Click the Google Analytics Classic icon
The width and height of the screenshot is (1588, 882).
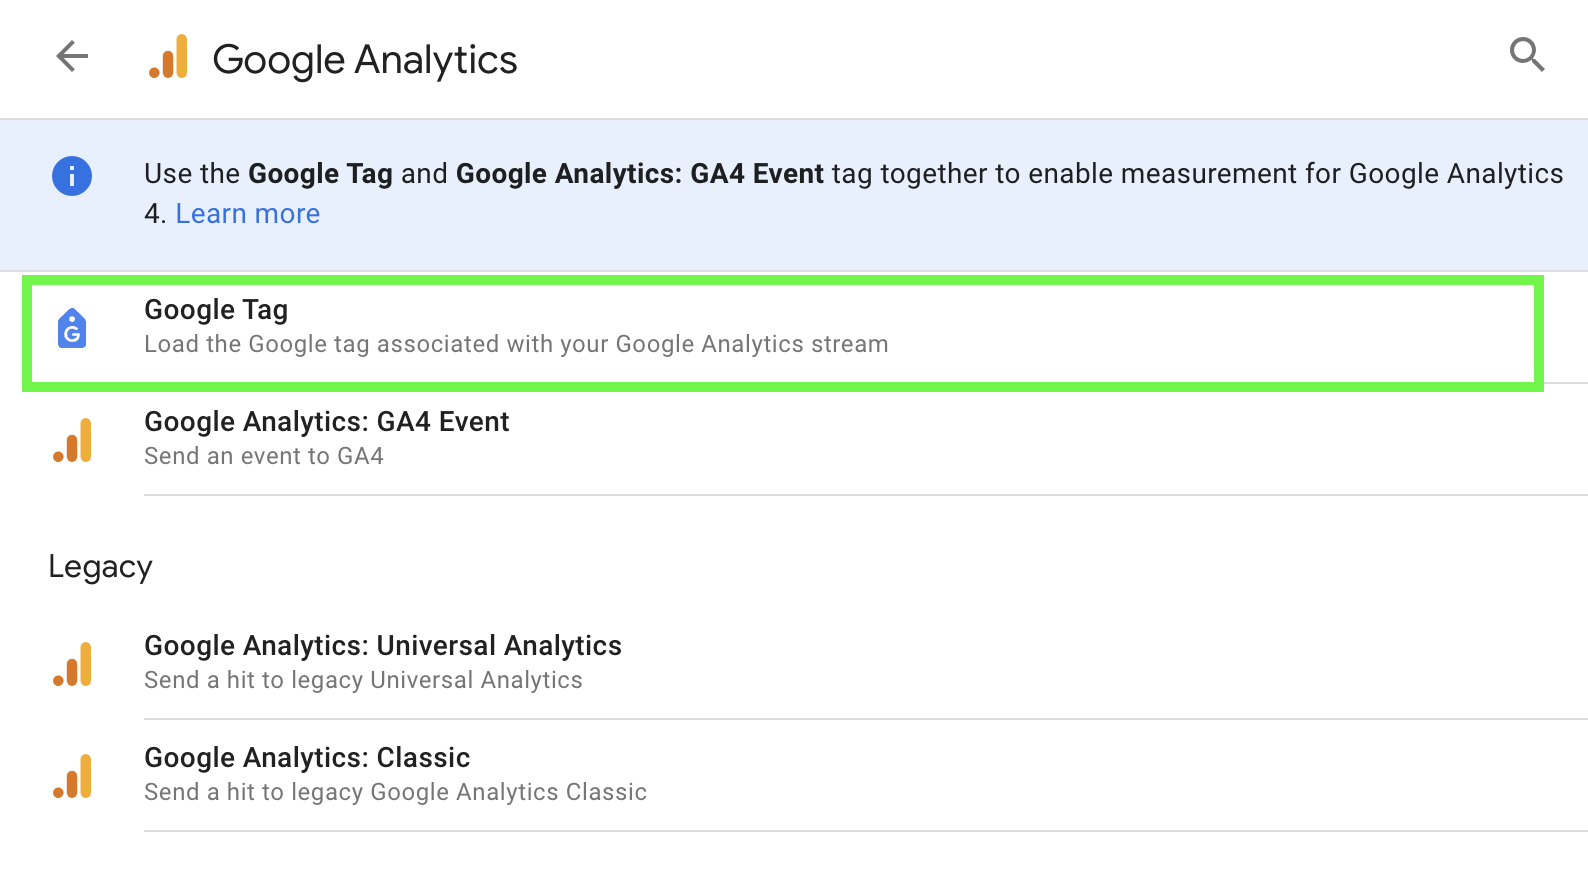tap(71, 776)
